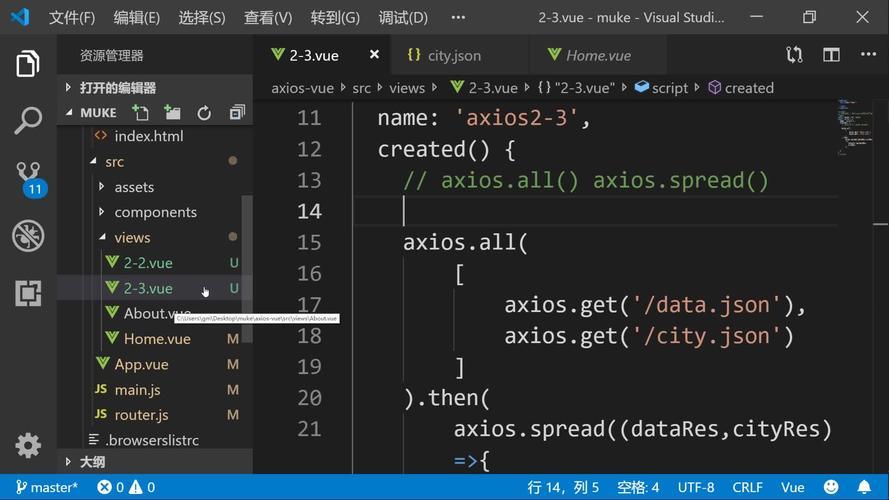The image size is (889, 500).
Task: Switch to the city.json tab
Action: (x=459, y=55)
